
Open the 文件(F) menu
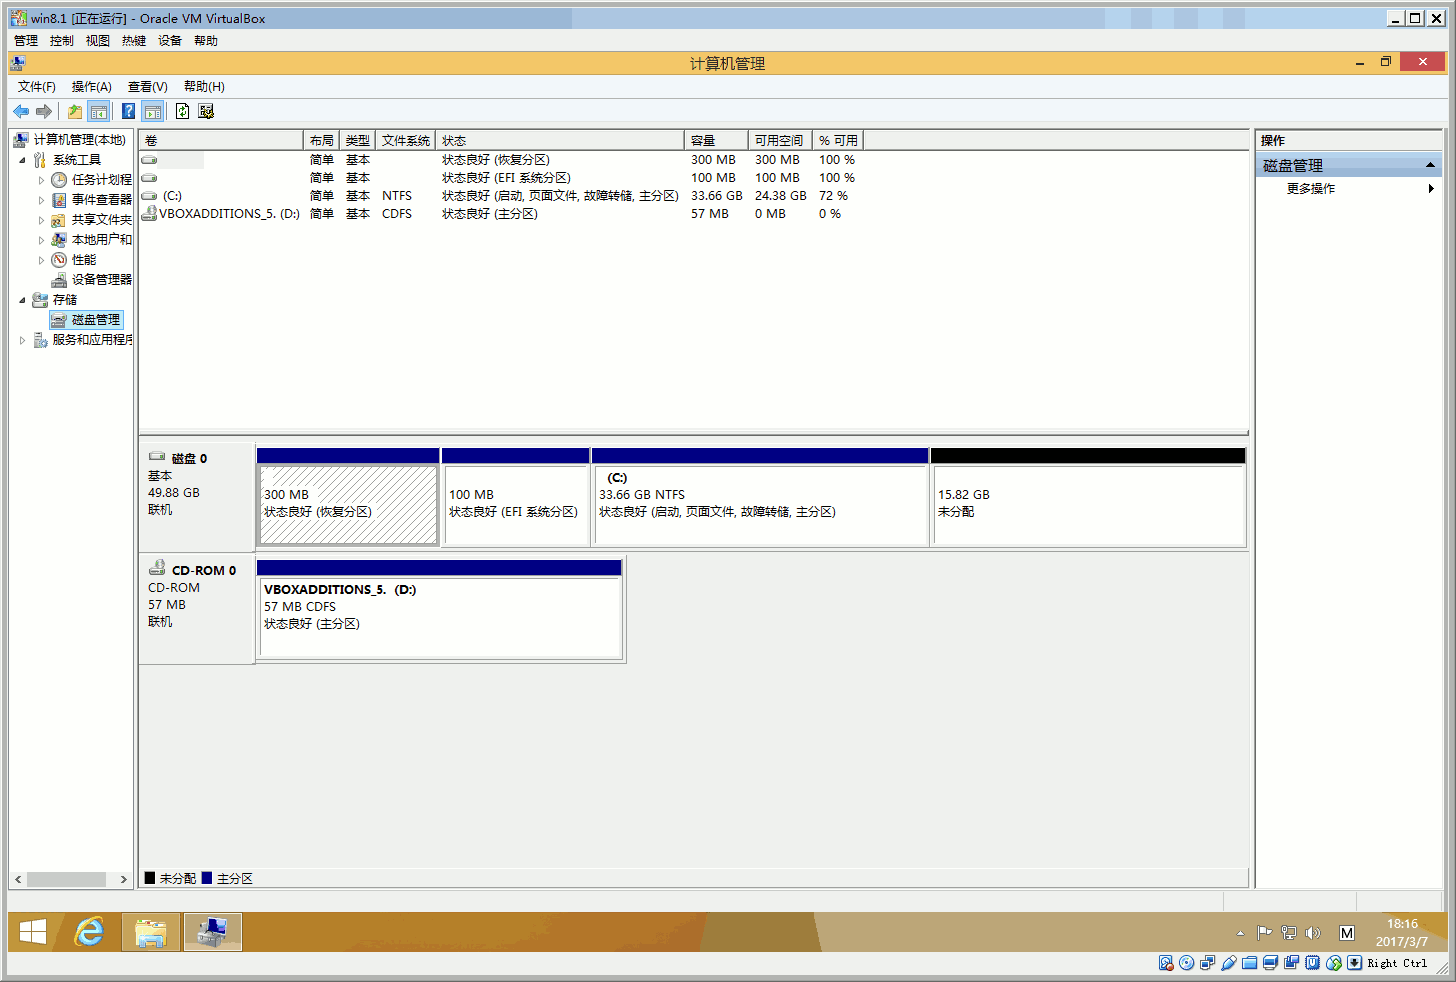pyautogui.click(x=37, y=87)
